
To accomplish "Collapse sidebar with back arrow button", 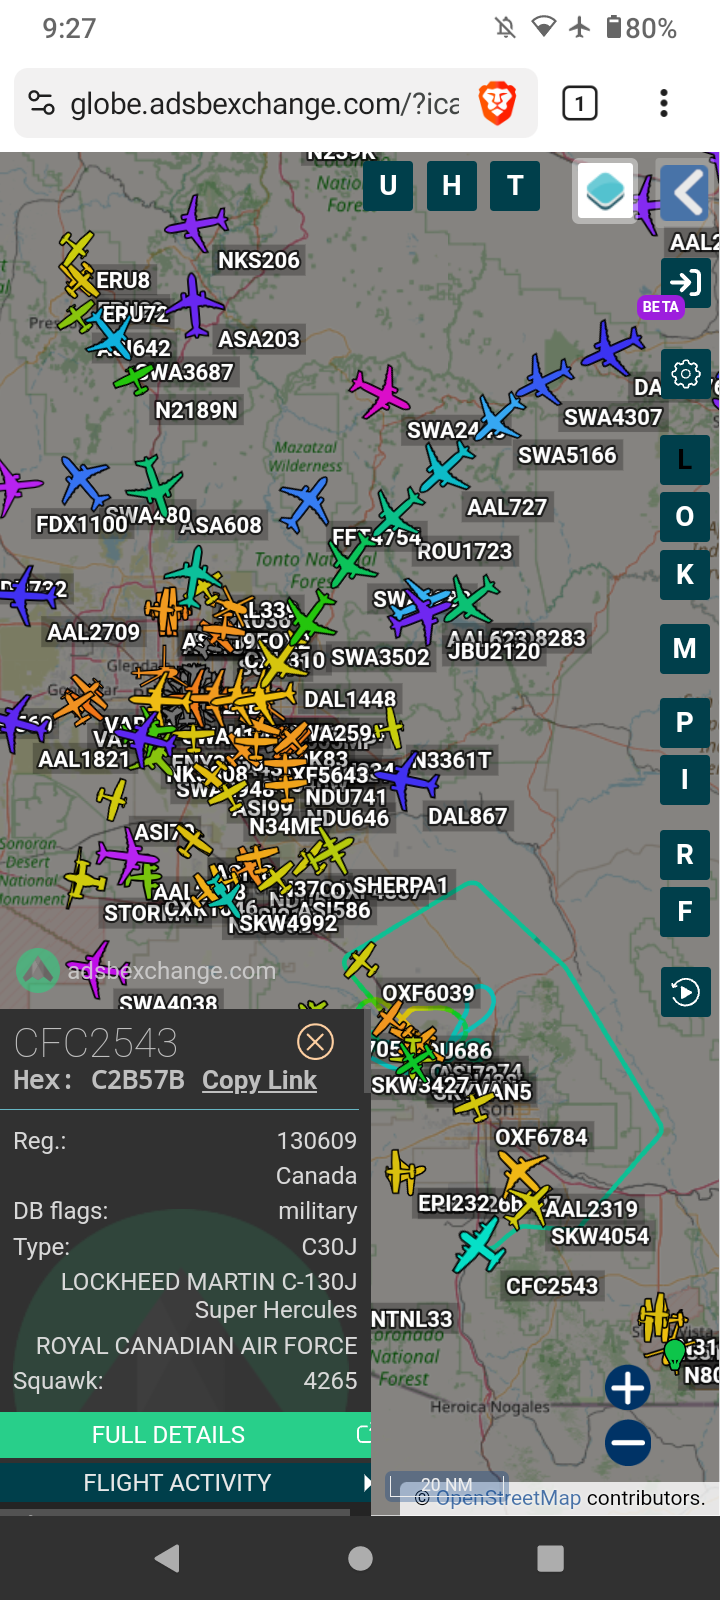I will tap(686, 191).
